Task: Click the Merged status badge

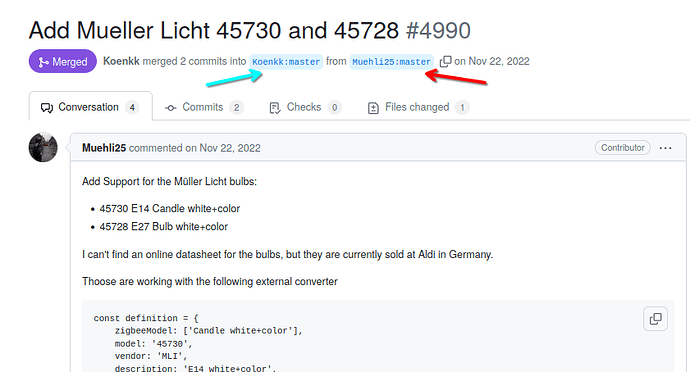Action: tap(62, 61)
